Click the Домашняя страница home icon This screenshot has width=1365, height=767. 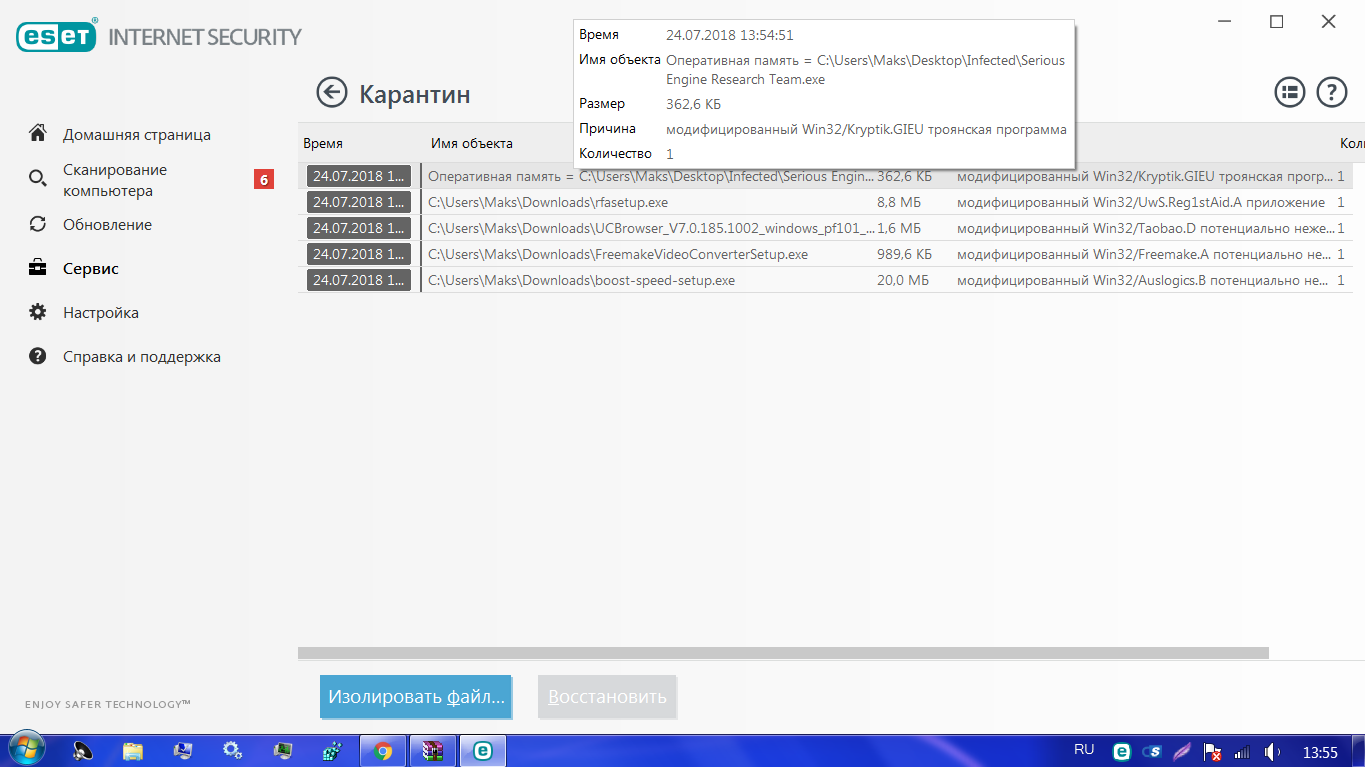tap(38, 134)
